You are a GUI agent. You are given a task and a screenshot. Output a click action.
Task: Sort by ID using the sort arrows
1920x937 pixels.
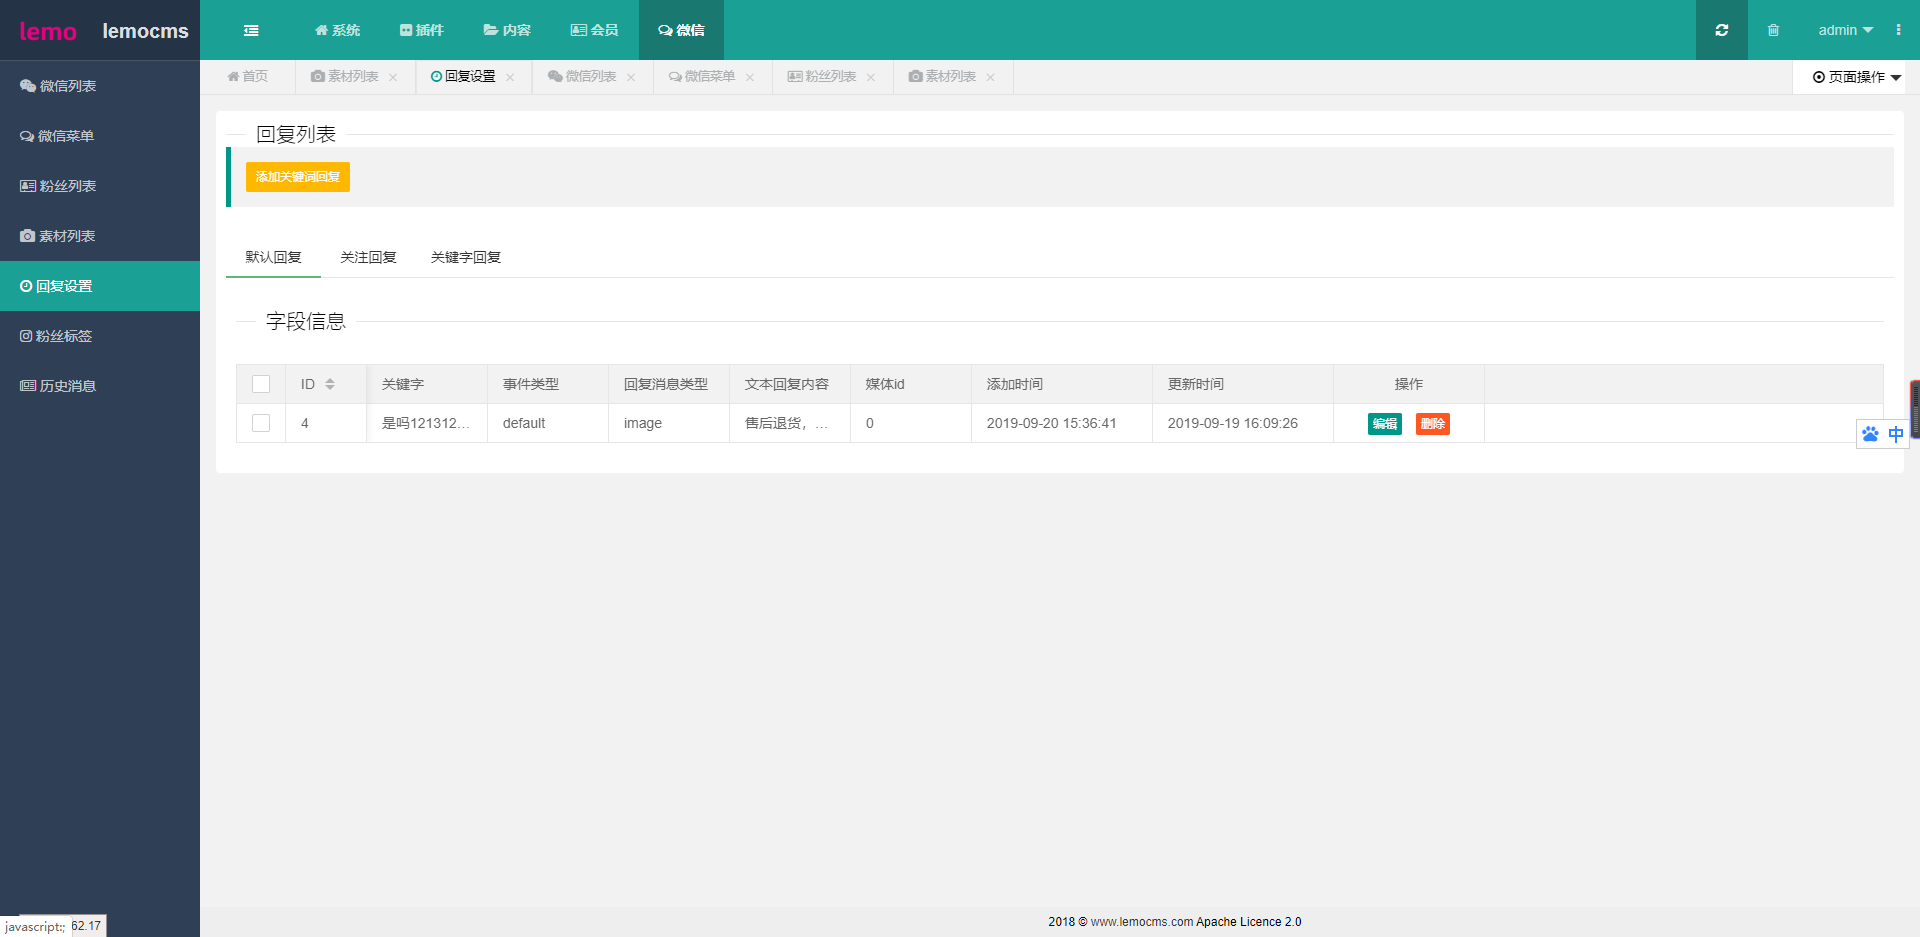[331, 383]
